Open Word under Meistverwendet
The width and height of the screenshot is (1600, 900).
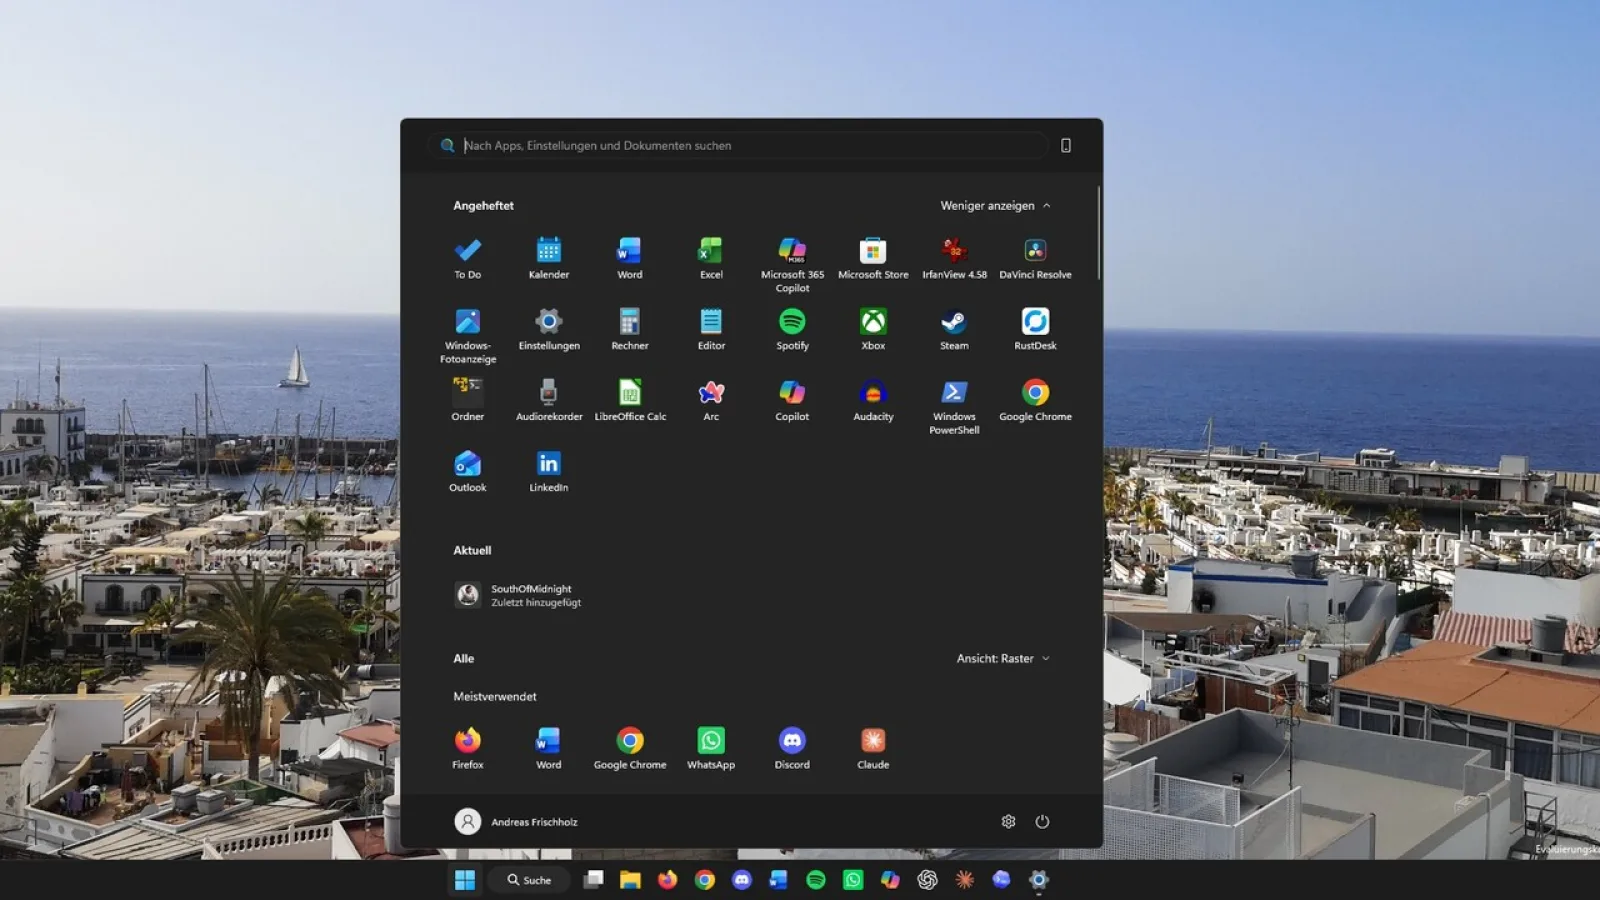point(549,748)
